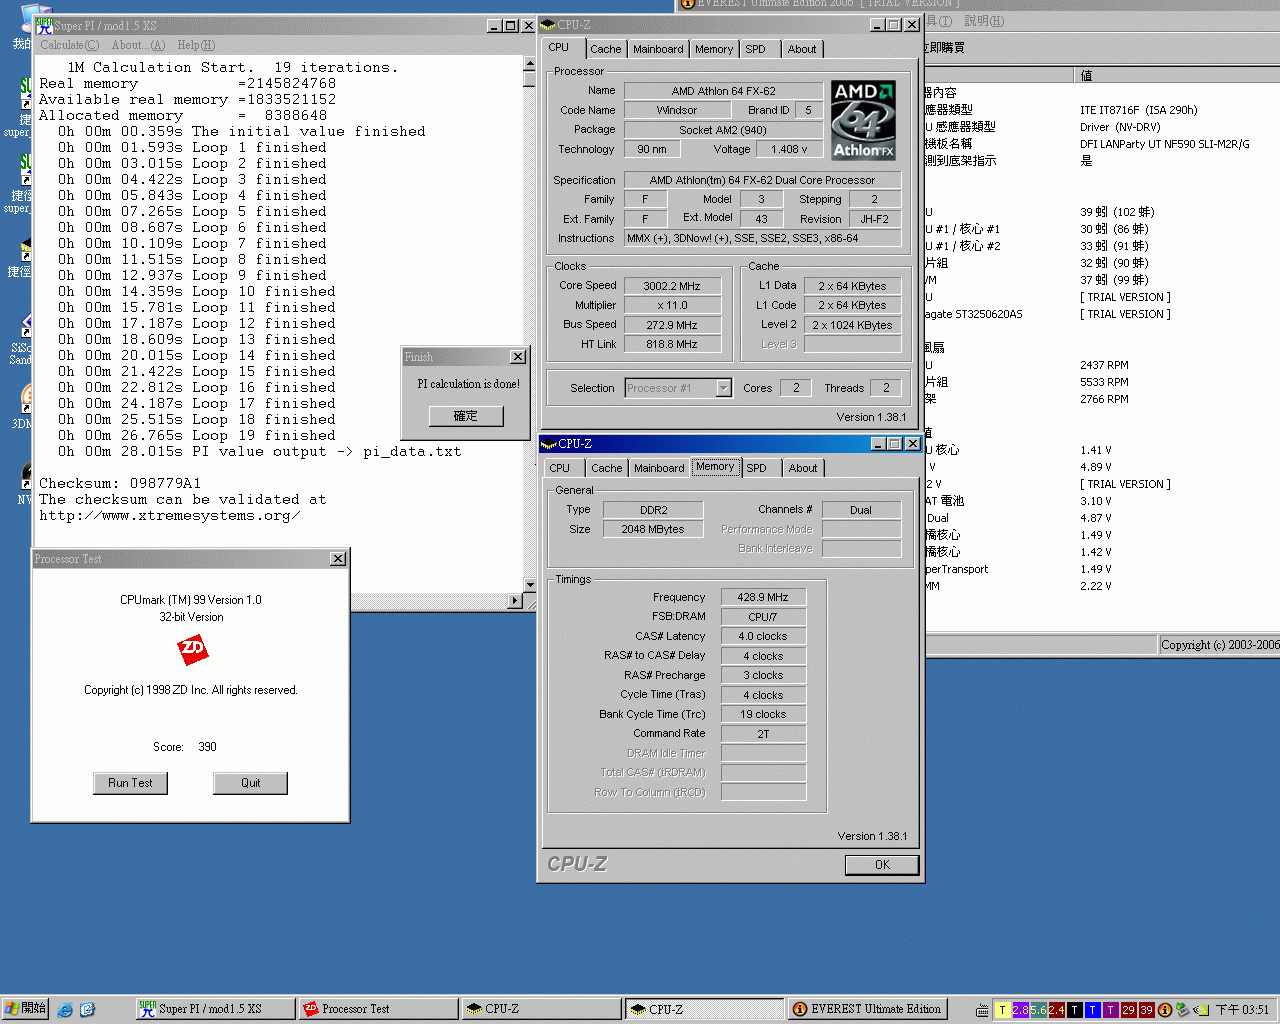Click the dark red 2.4 tray icon
The image size is (1280, 1024).
[x=1057, y=1010]
